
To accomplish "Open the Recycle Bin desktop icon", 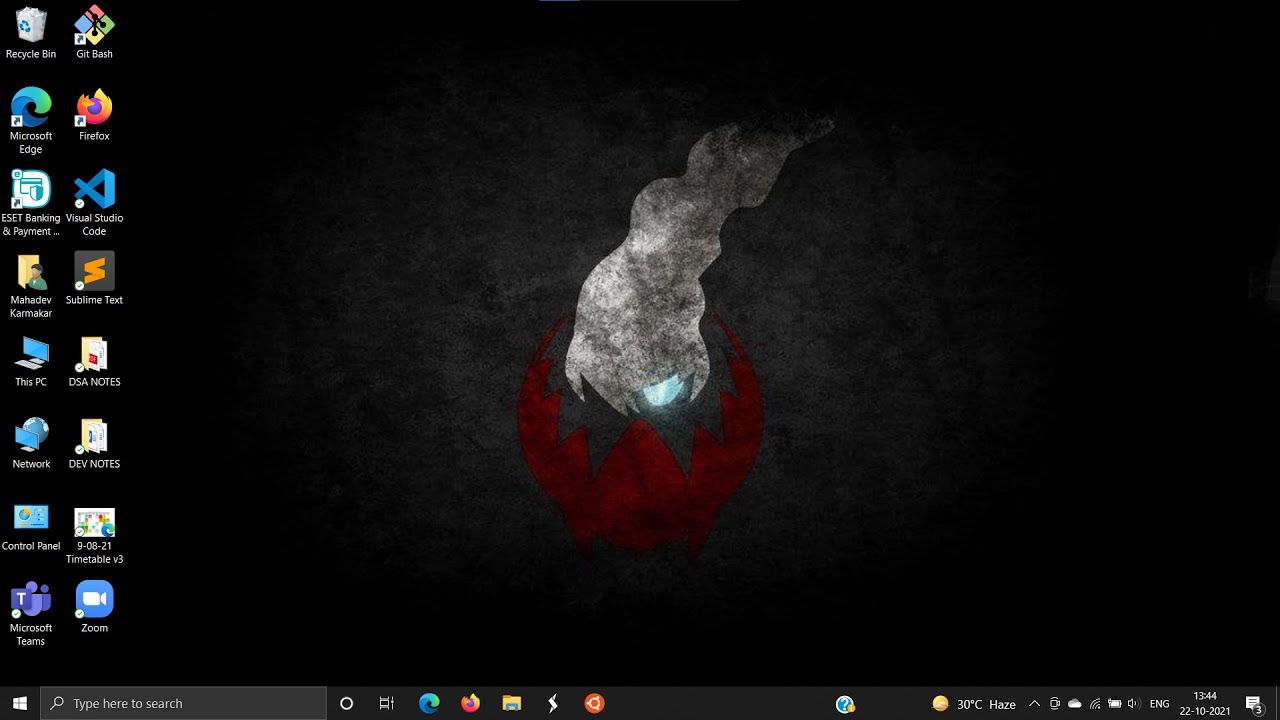I will [x=31, y=33].
